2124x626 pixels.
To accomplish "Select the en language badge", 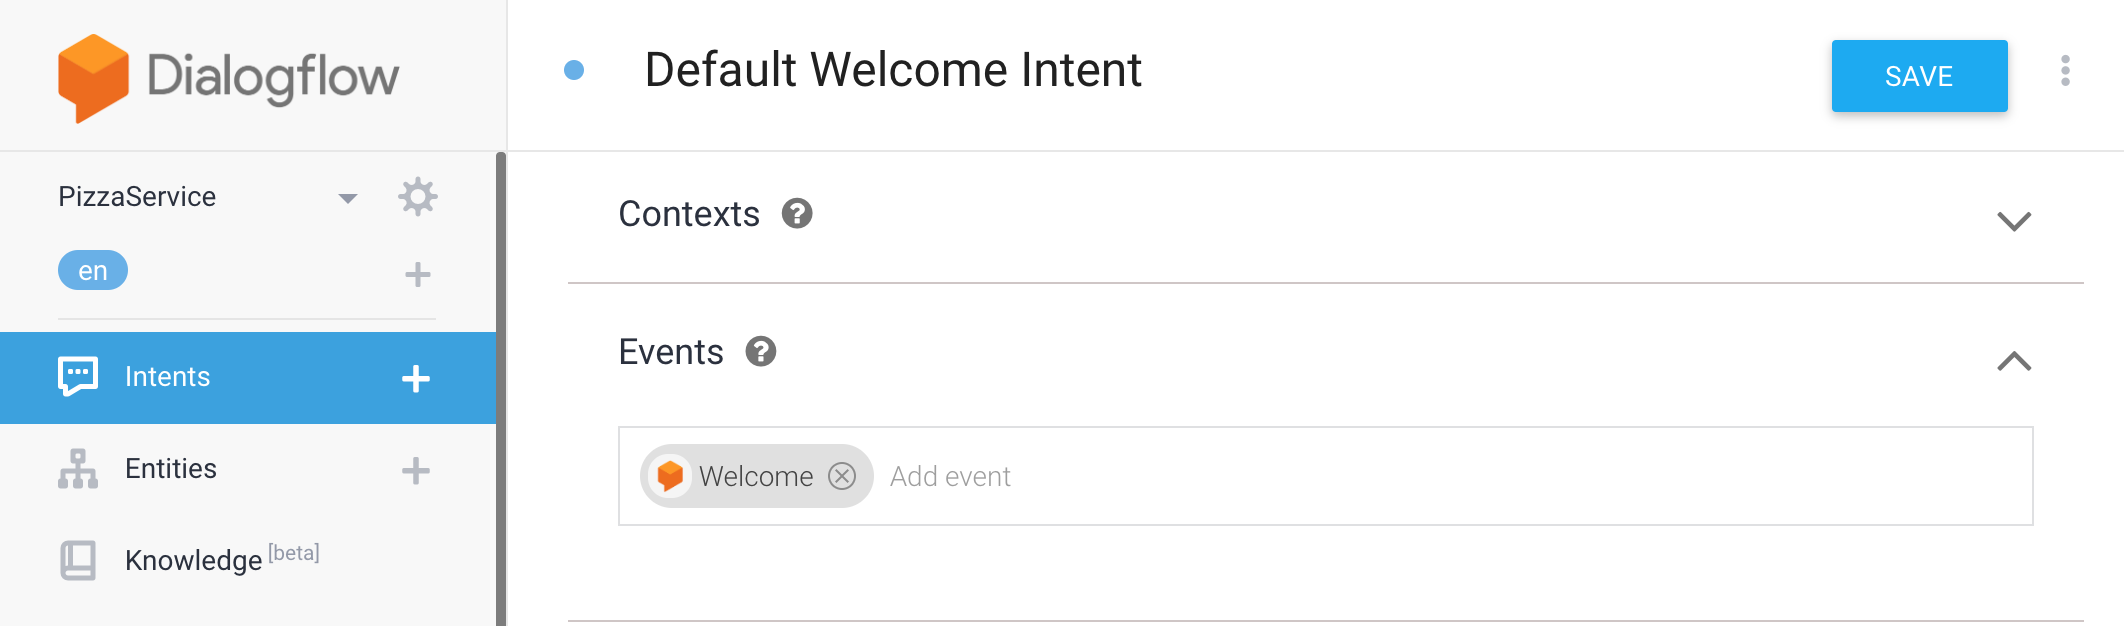I will [x=93, y=271].
